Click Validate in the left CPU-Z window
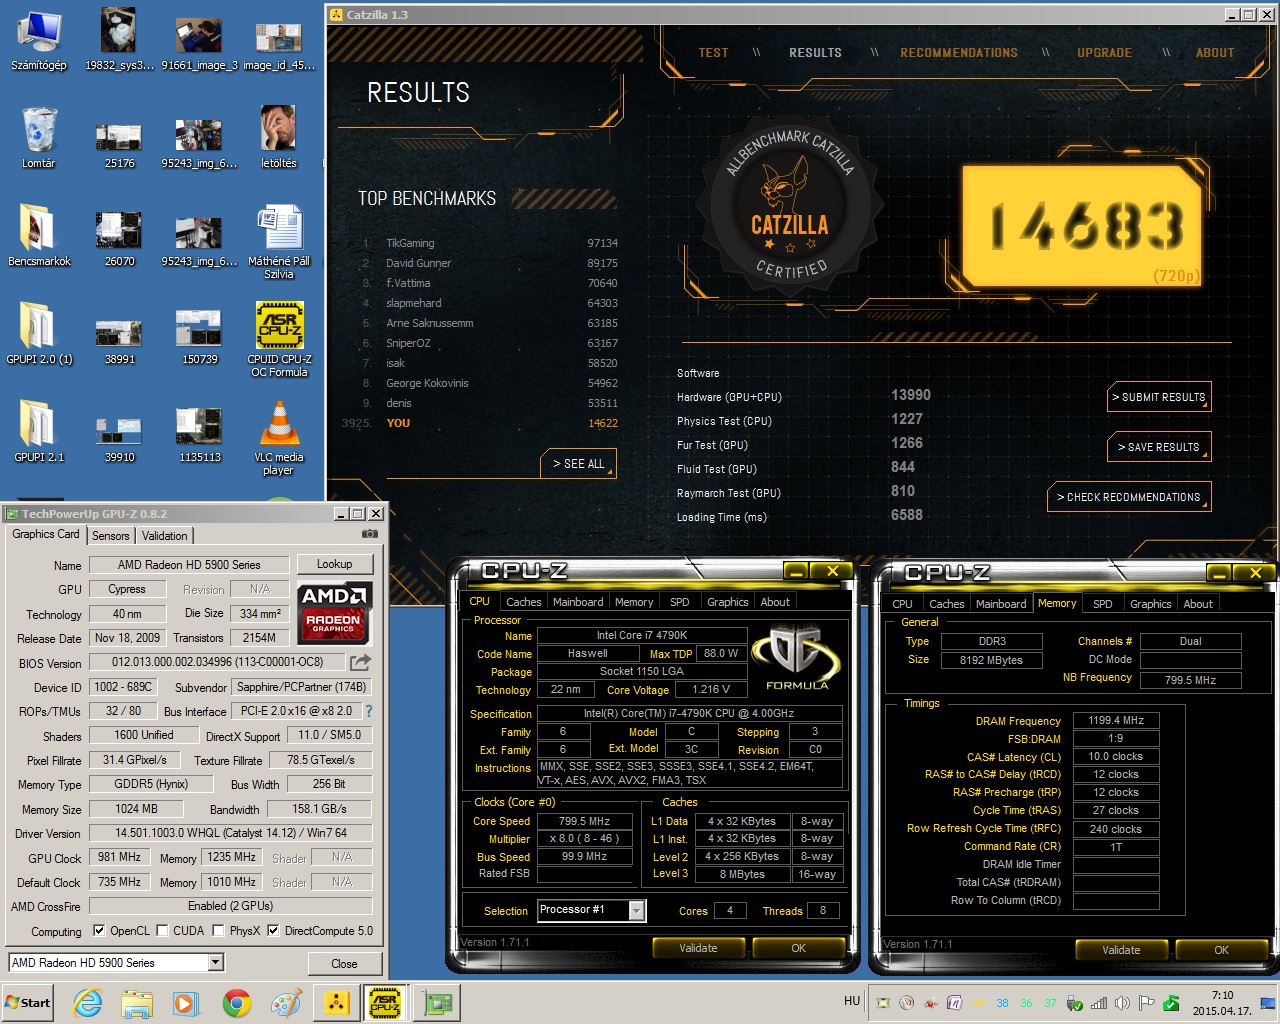Image resolution: width=1280 pixels, height=1024 pixels. 698,948
